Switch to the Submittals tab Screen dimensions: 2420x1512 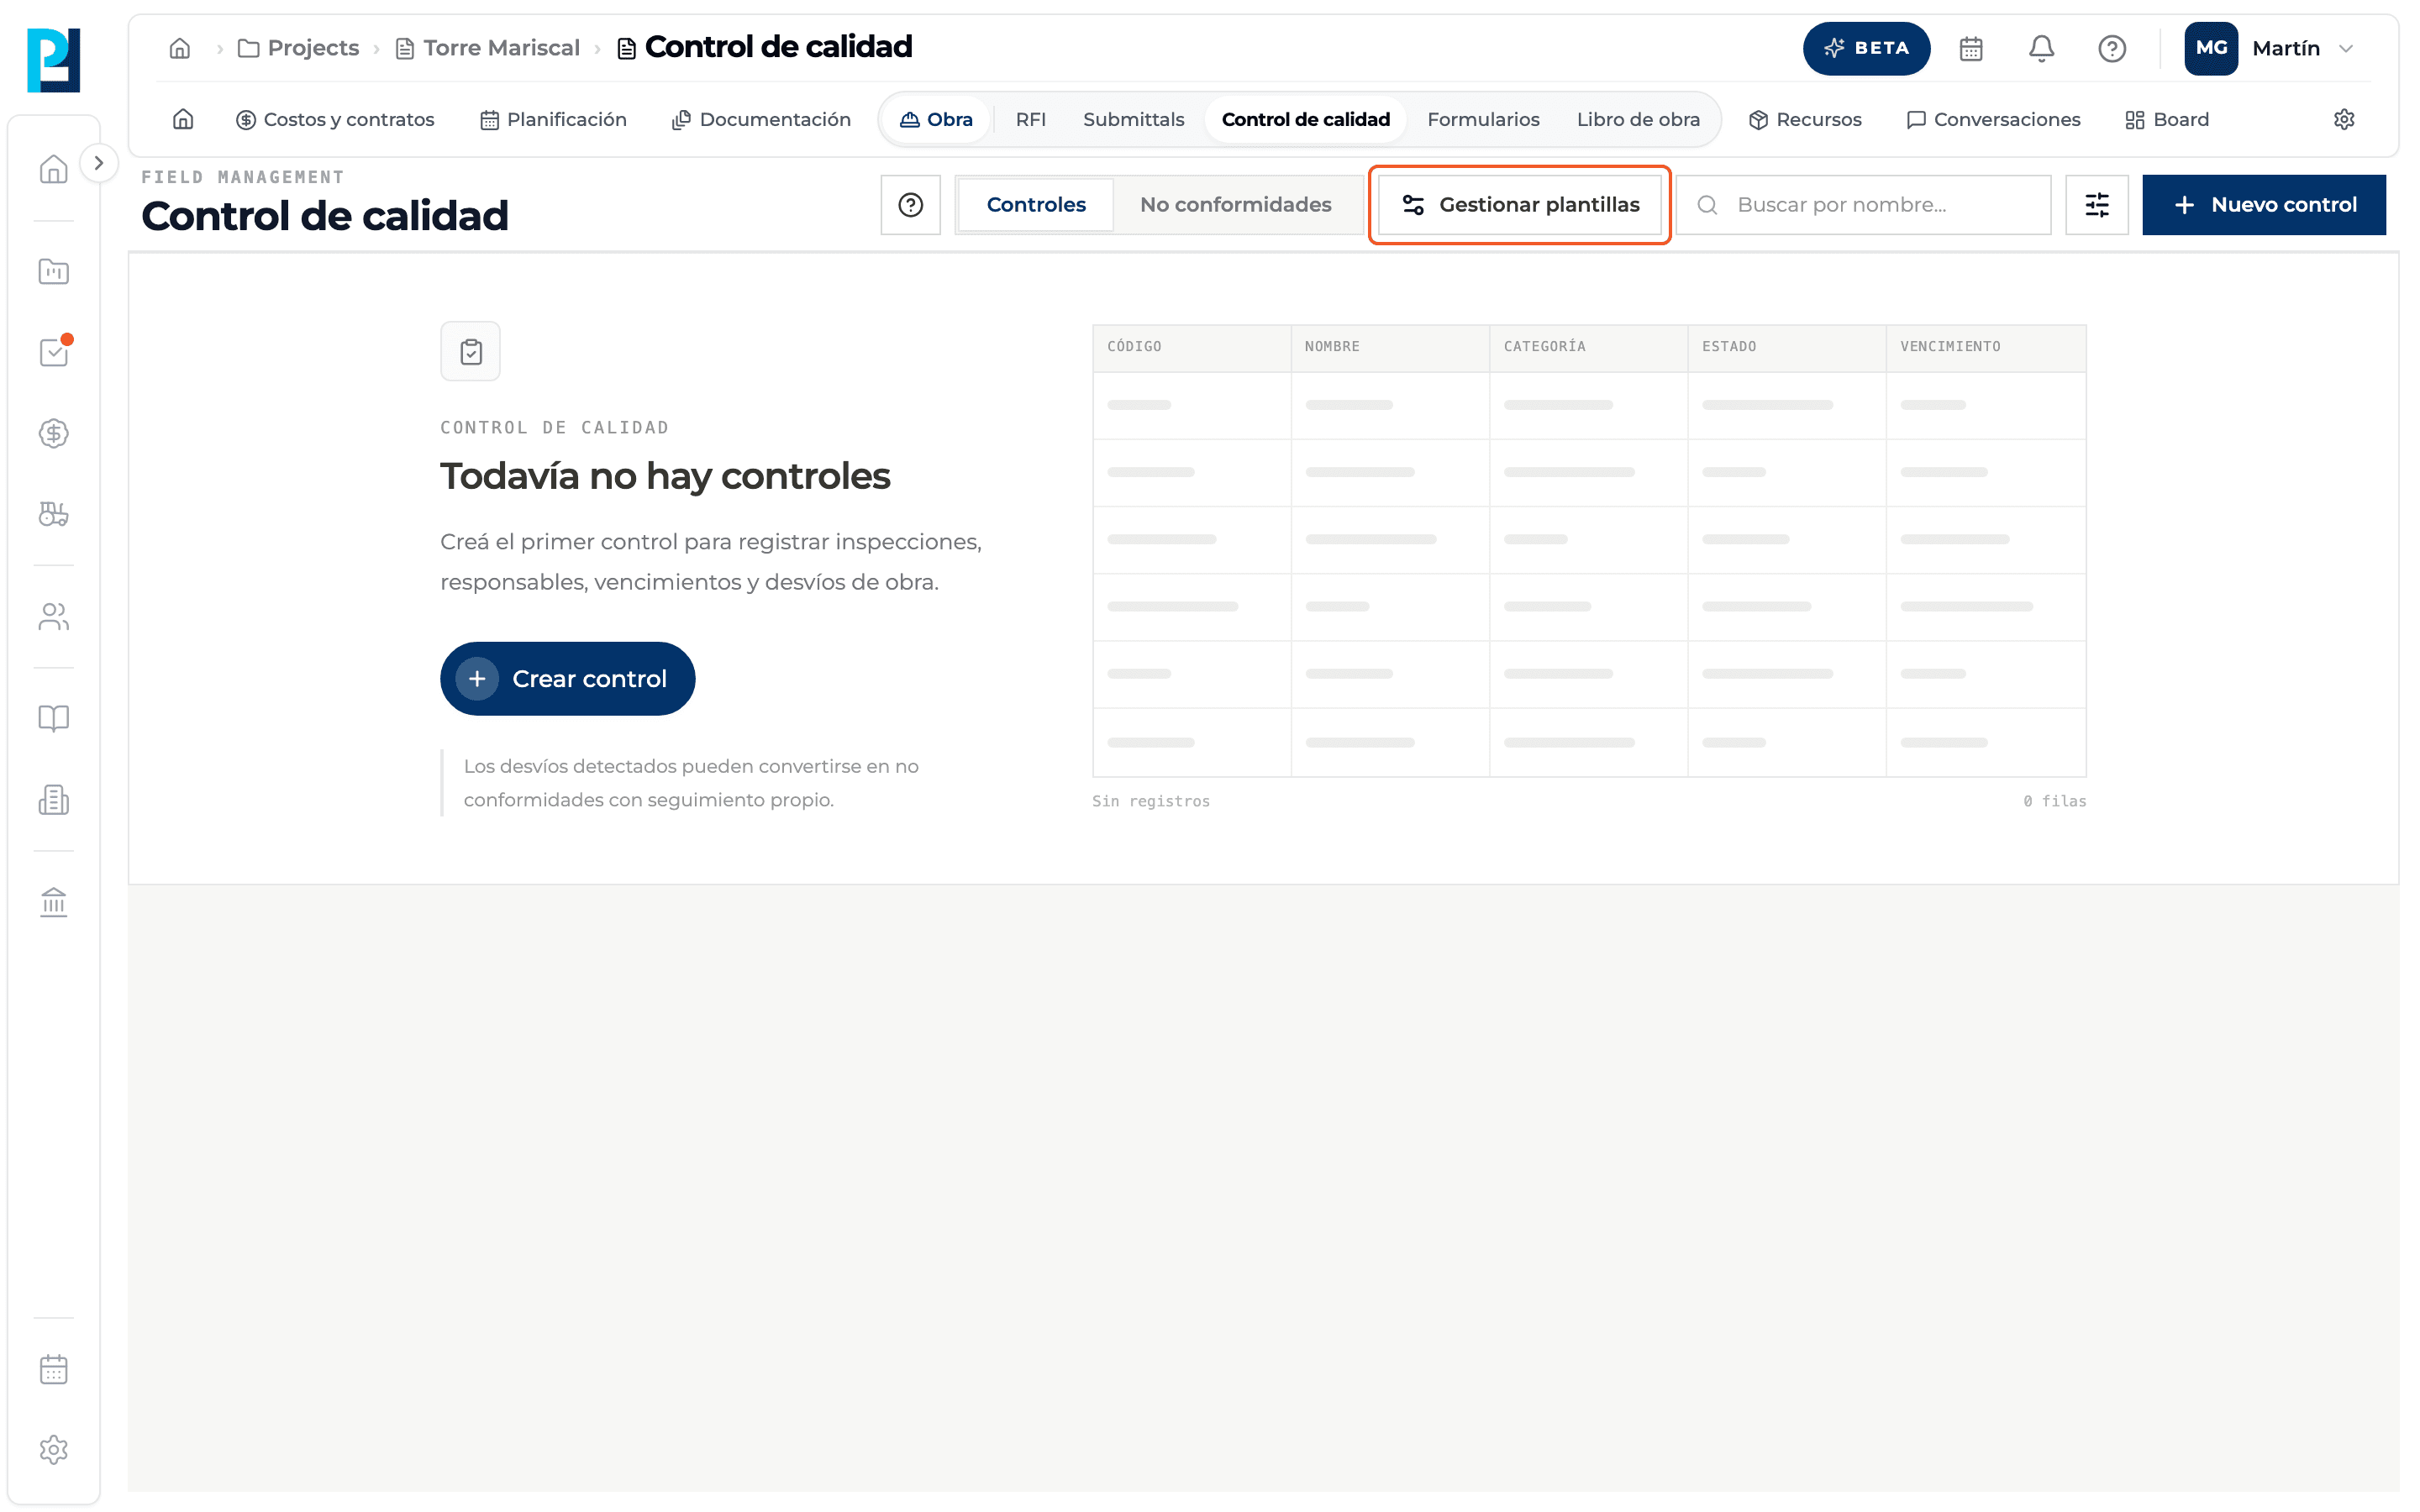[1133, 119]
